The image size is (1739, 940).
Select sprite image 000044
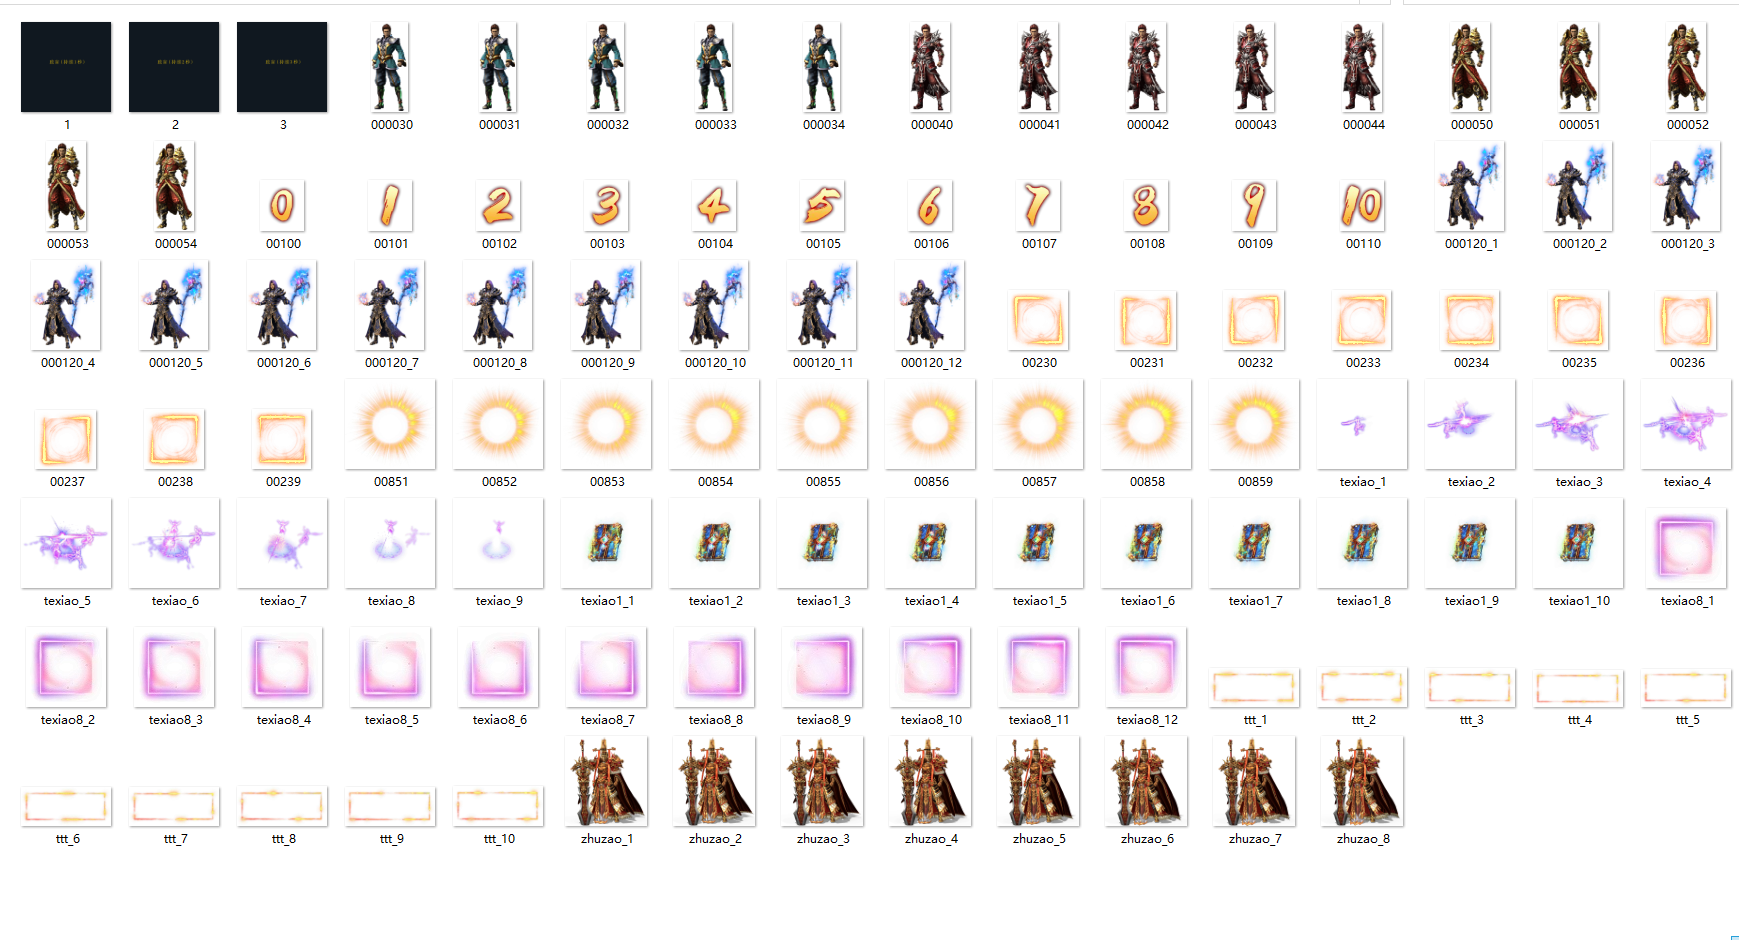pyautogui.click(x=1362, y=67)
